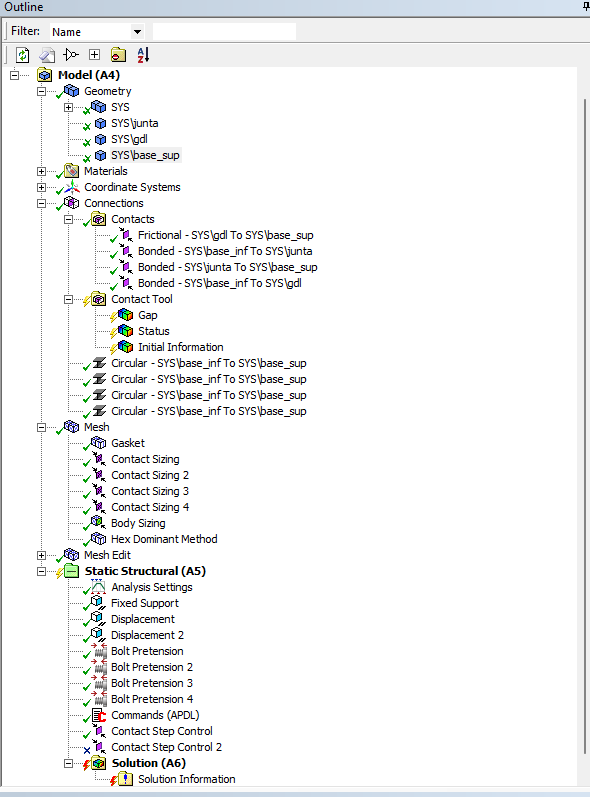This screenshot has height=797, width=590.
Task: Click the A-Z sort toolbar icon
Action: coord(143,54)
